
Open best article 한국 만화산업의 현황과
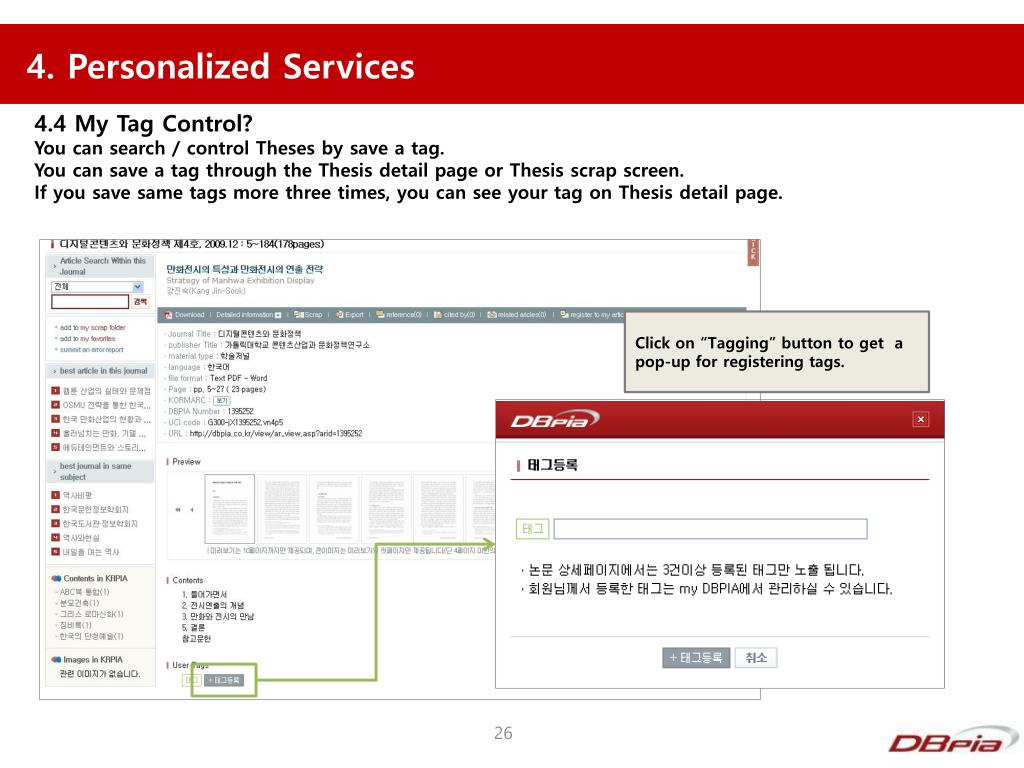tap(101, 419)
